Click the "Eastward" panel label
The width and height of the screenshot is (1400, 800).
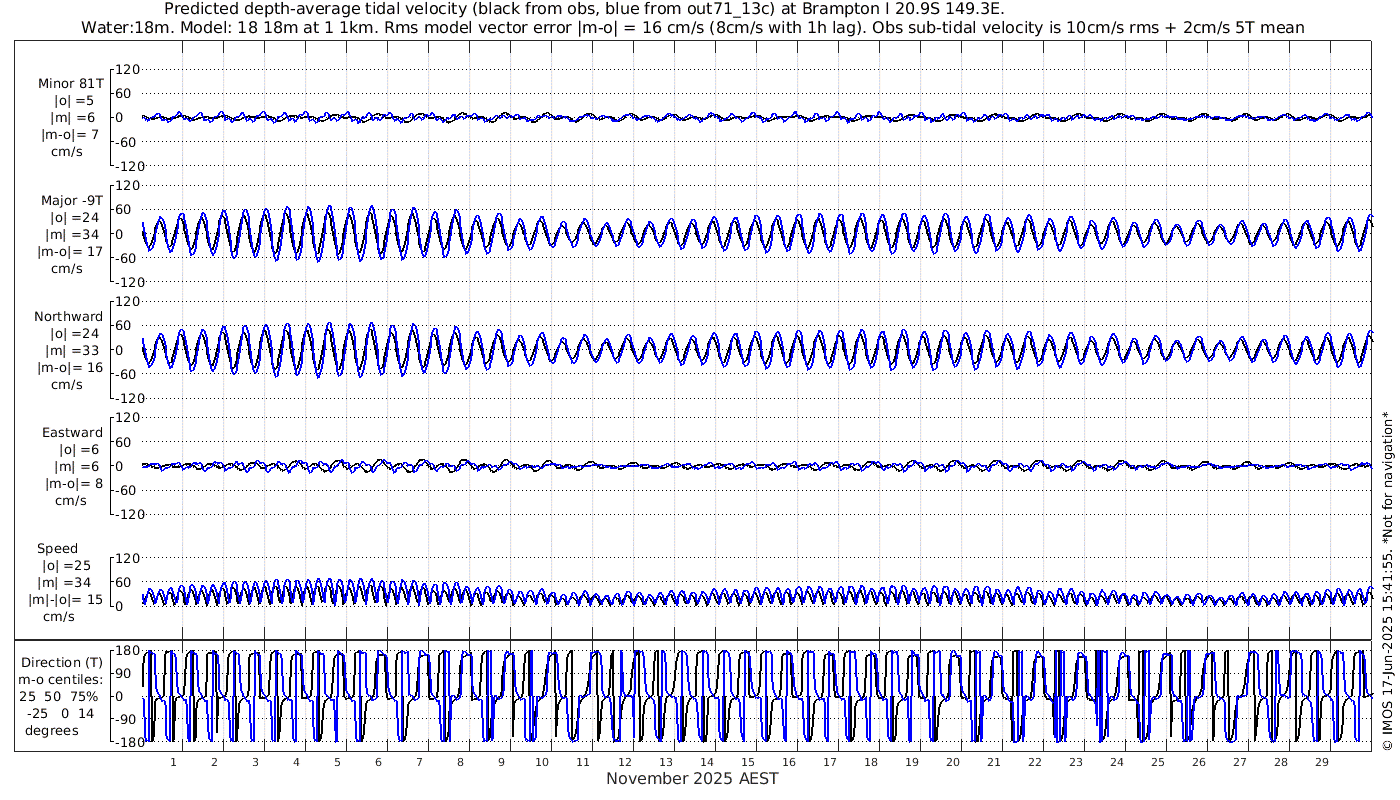tap(72, 432)
